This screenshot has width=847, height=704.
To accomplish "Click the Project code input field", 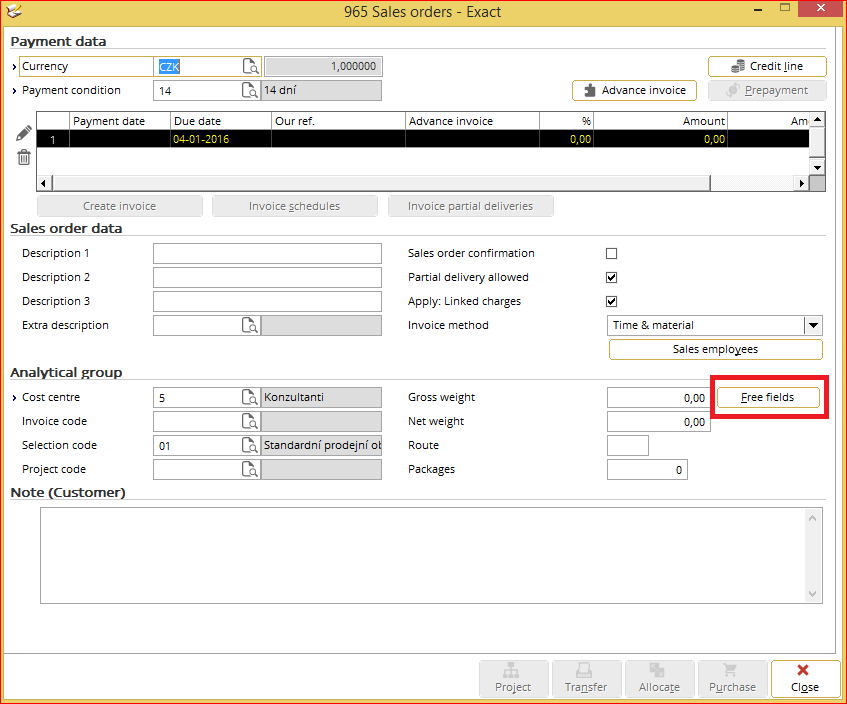I will pyautogui.click(x=198, y=470).
